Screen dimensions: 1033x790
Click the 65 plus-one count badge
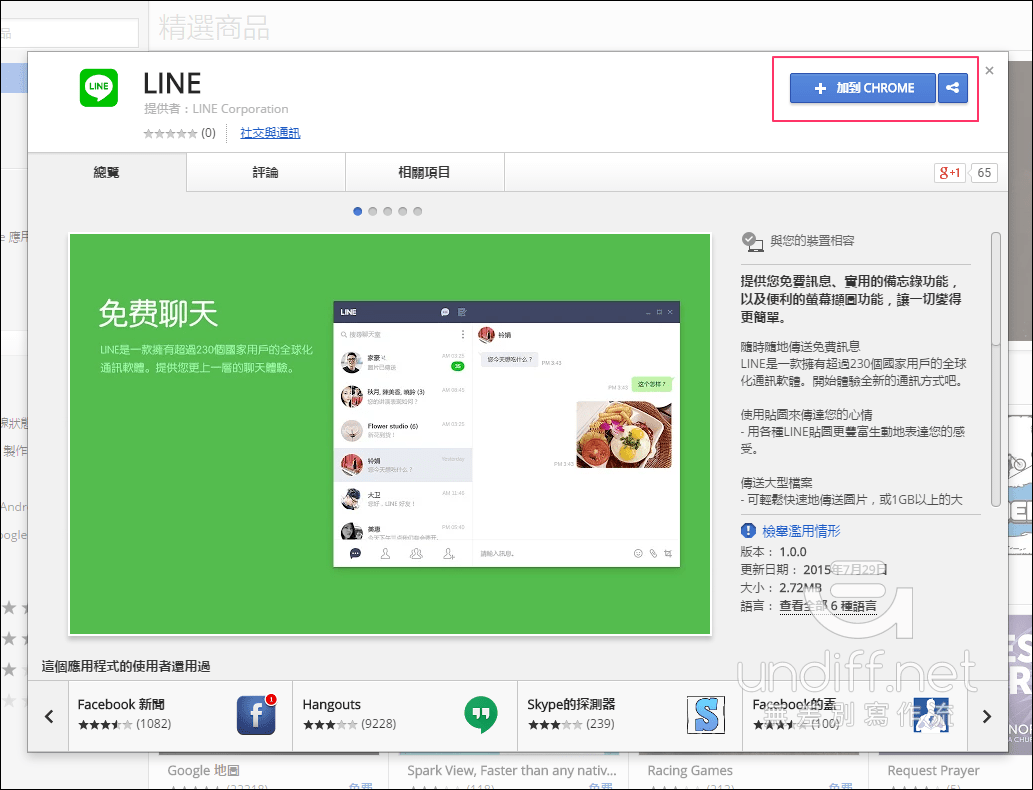pos(984,173)
